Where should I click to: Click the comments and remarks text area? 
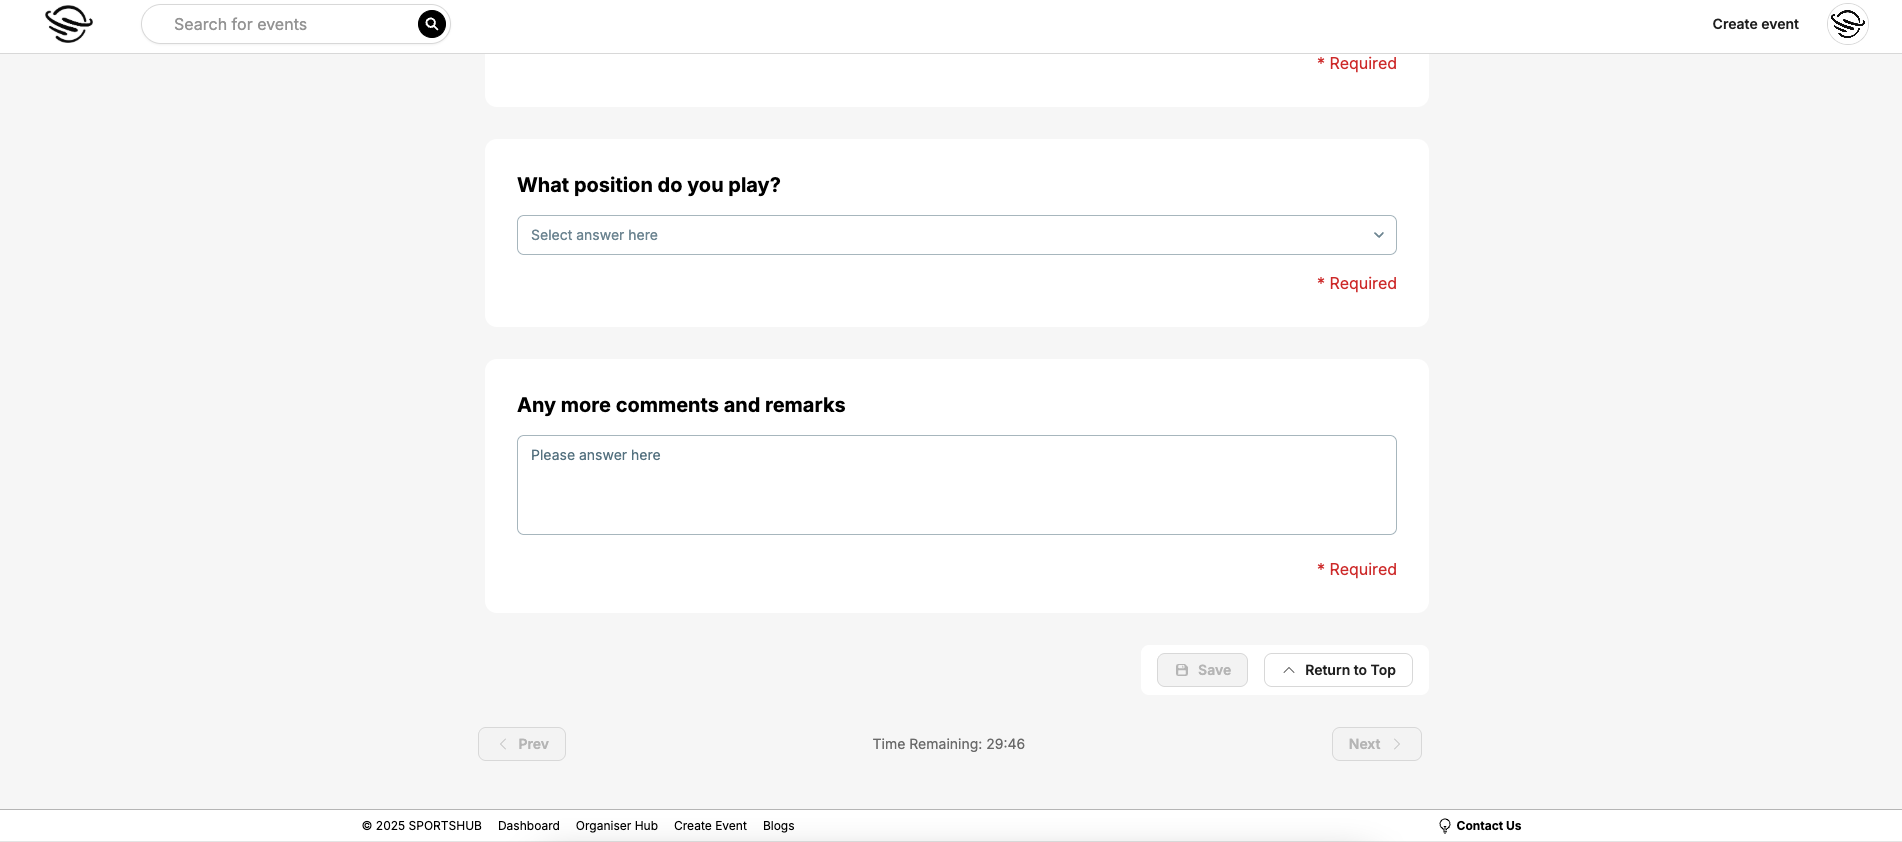click(x=956, y=485)
